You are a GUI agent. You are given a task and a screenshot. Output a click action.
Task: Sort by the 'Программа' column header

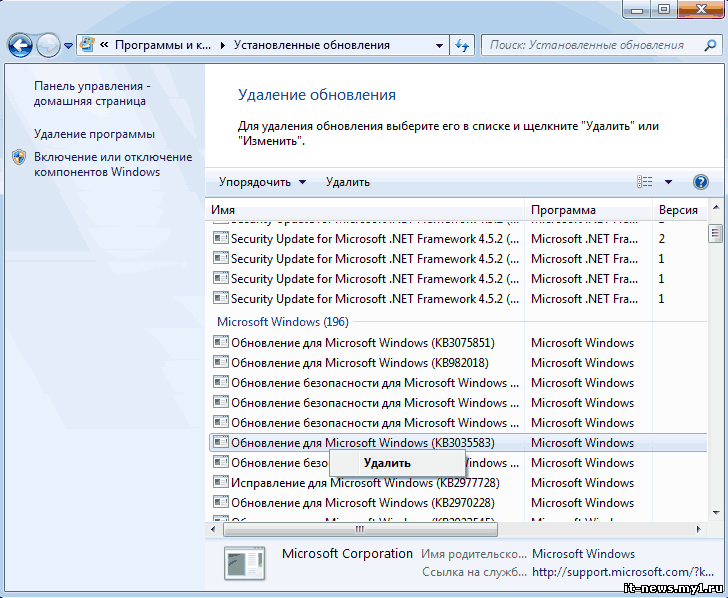pos(588,210)
